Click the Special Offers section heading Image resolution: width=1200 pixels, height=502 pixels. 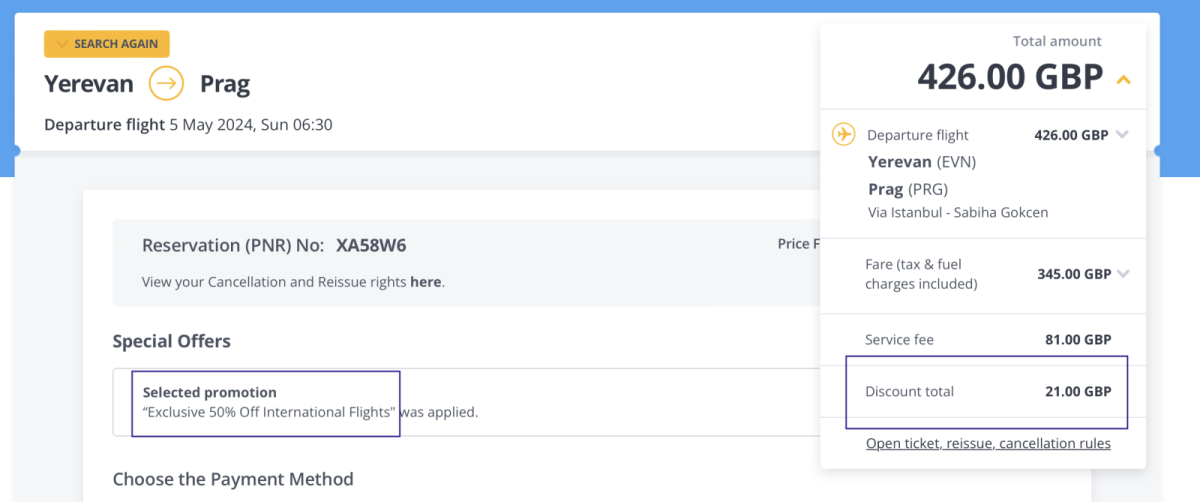tap(171, 341)
